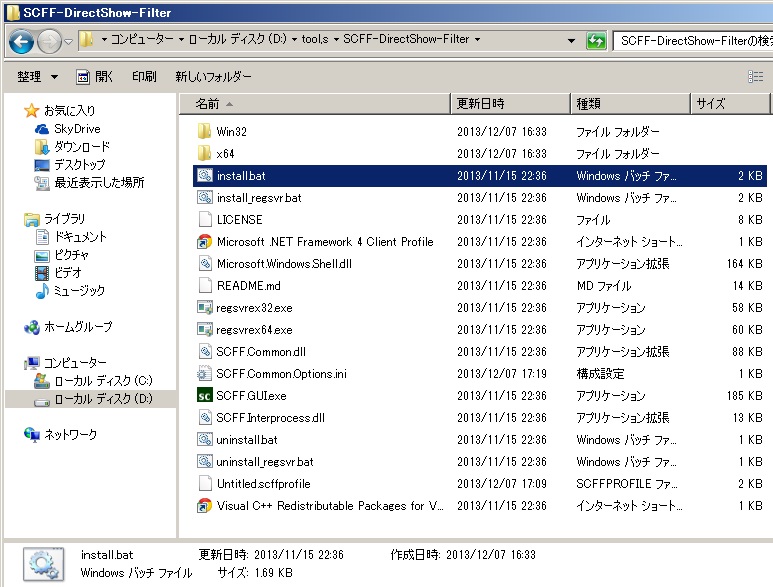Image resolution: width=773 pixels, height=587 pixels.
Task: Click the 185 KB size of SCFF.GUI.exe
Action: click(744, 395)
